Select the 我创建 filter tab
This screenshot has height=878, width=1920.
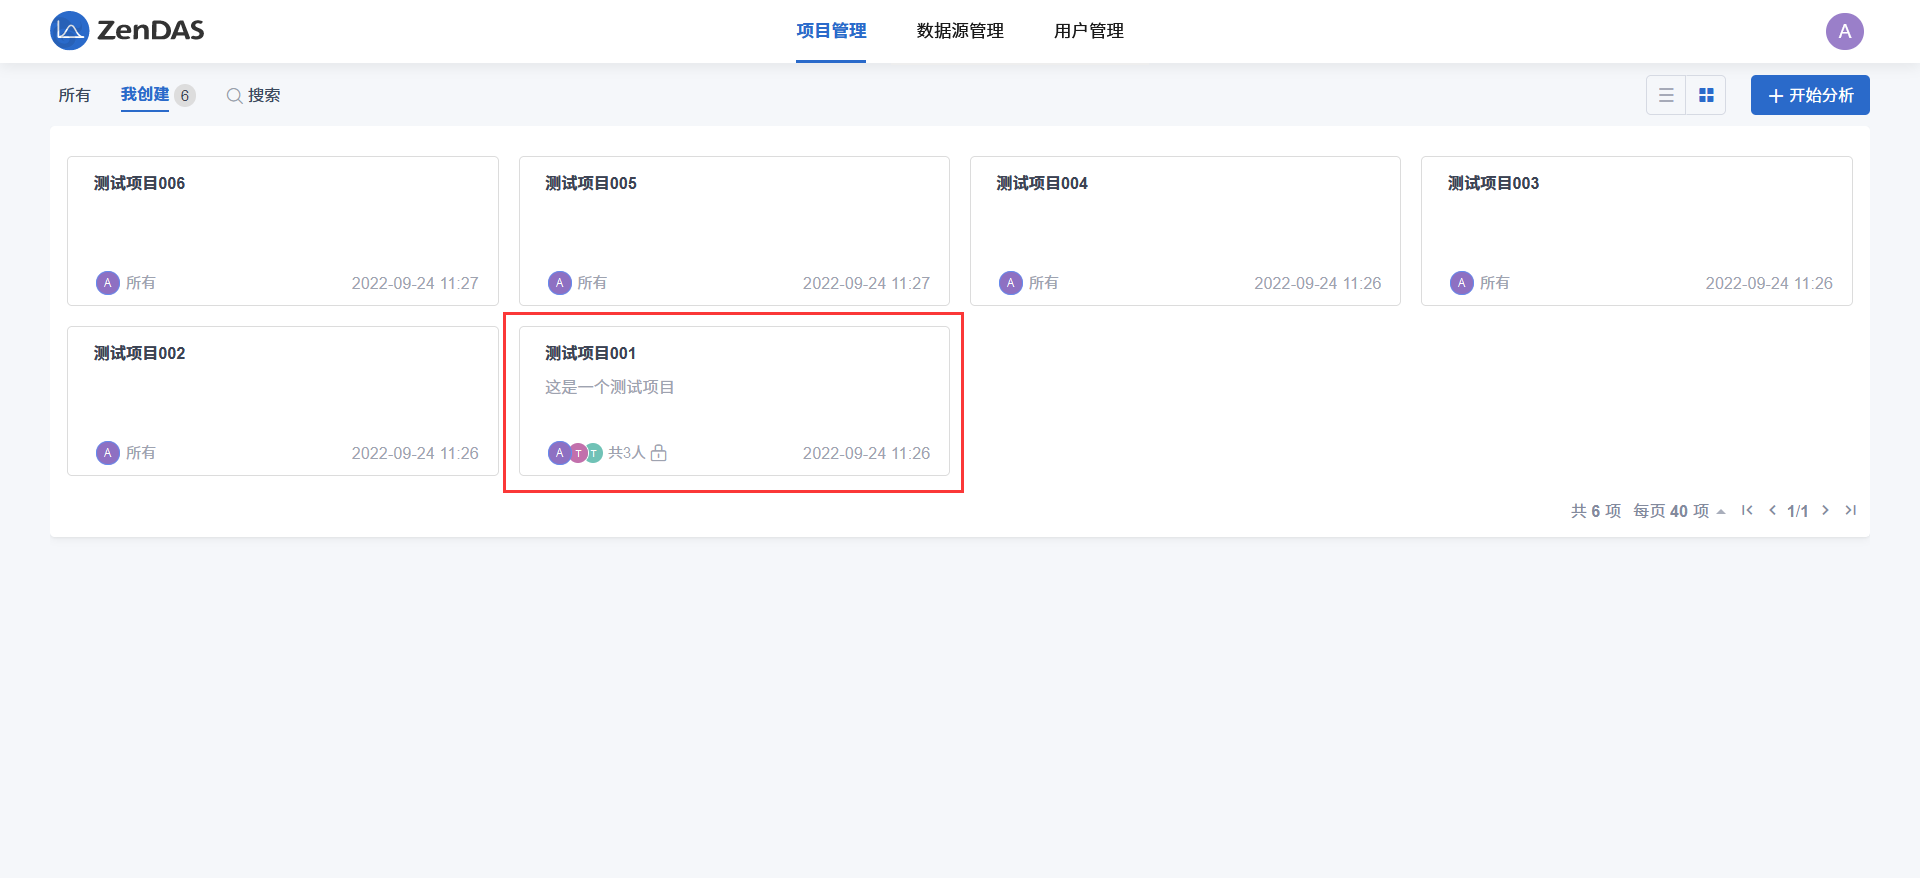click(145, 95)
